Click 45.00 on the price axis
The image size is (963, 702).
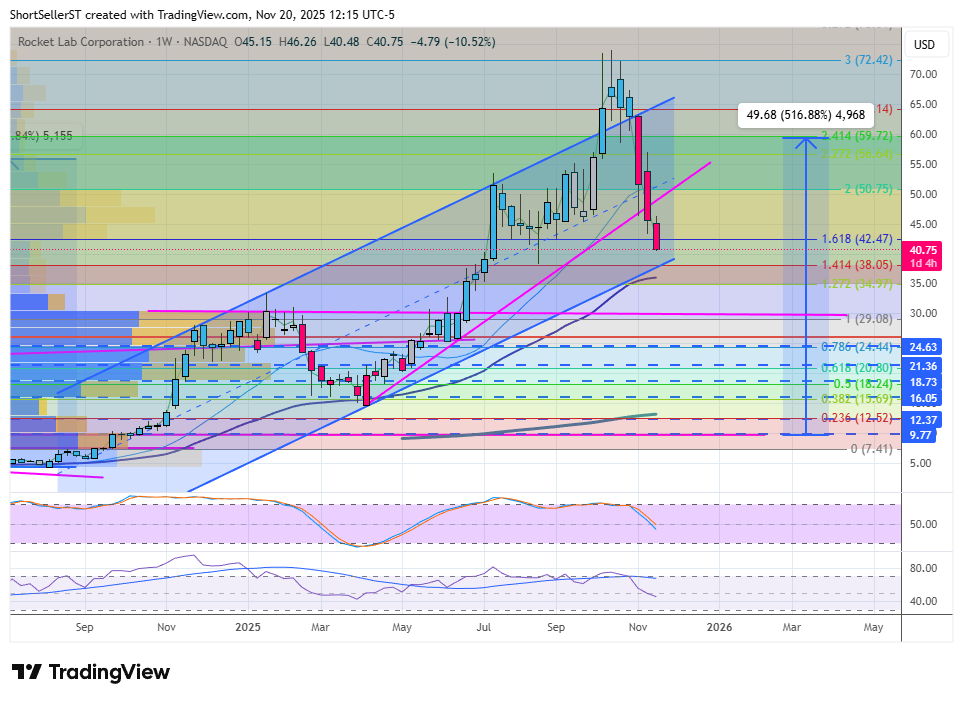click(923, 224)
